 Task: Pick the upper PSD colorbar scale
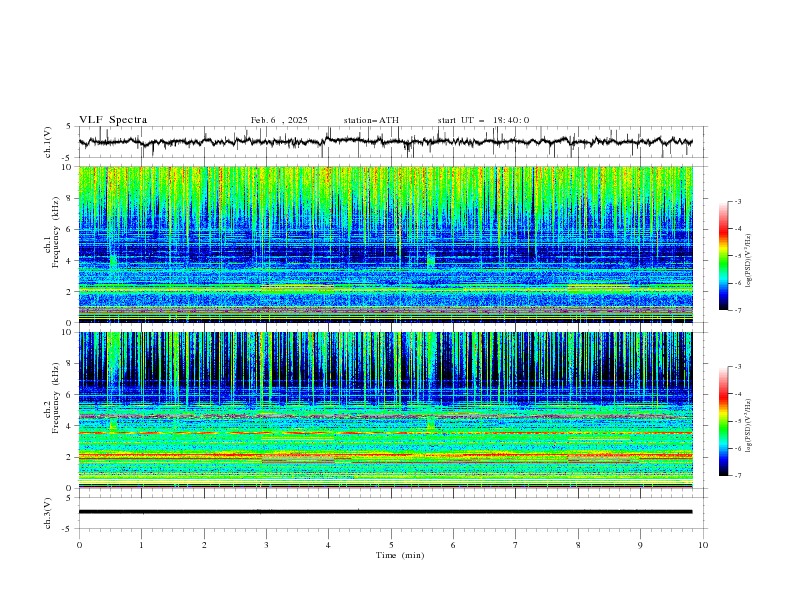723,256
